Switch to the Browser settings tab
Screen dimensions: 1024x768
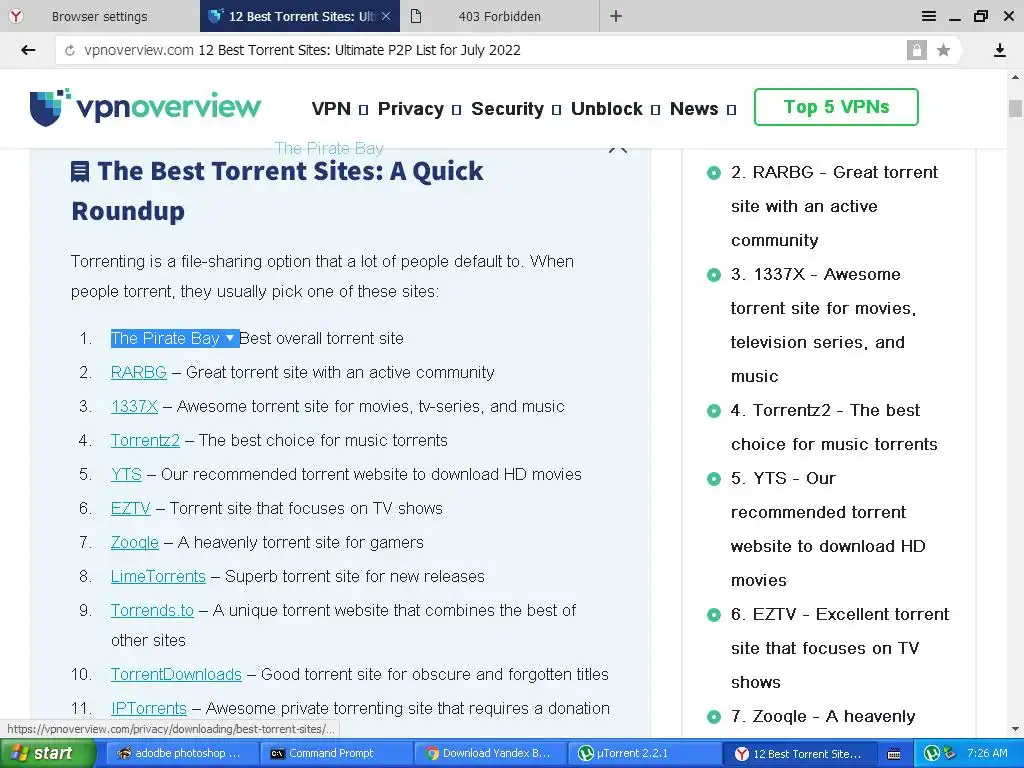pyautogui.click(x=100, y=16)
